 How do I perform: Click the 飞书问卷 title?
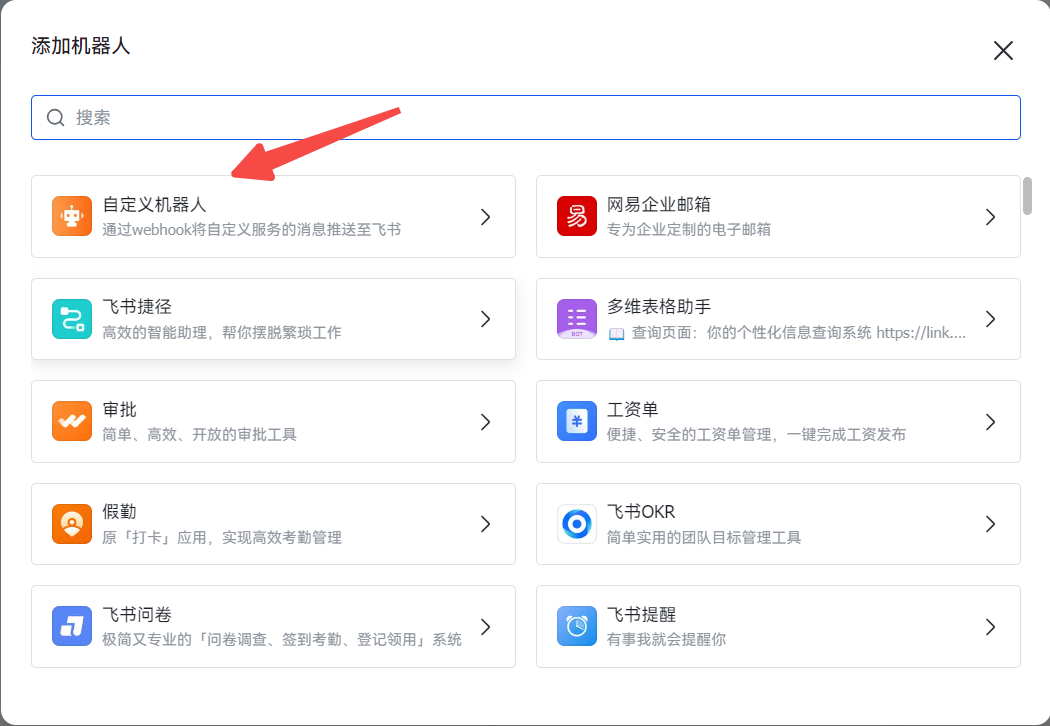click(x=137, y=614)
